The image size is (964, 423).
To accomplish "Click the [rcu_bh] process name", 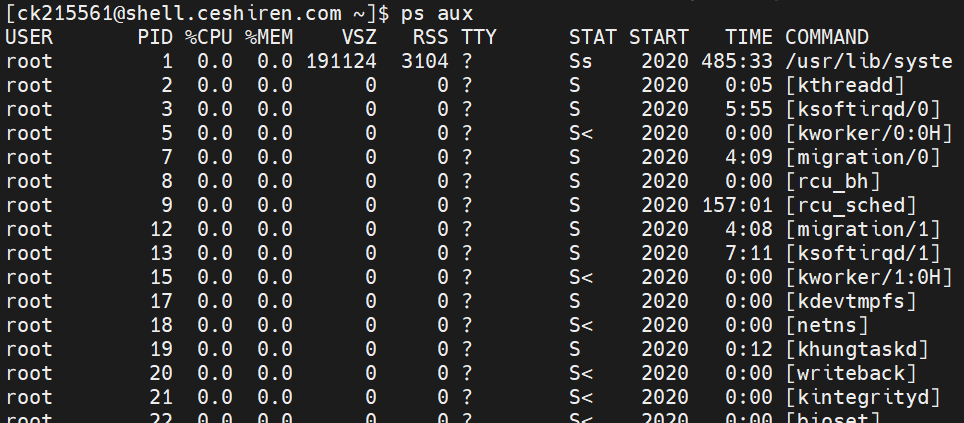I will click(832, 181).
